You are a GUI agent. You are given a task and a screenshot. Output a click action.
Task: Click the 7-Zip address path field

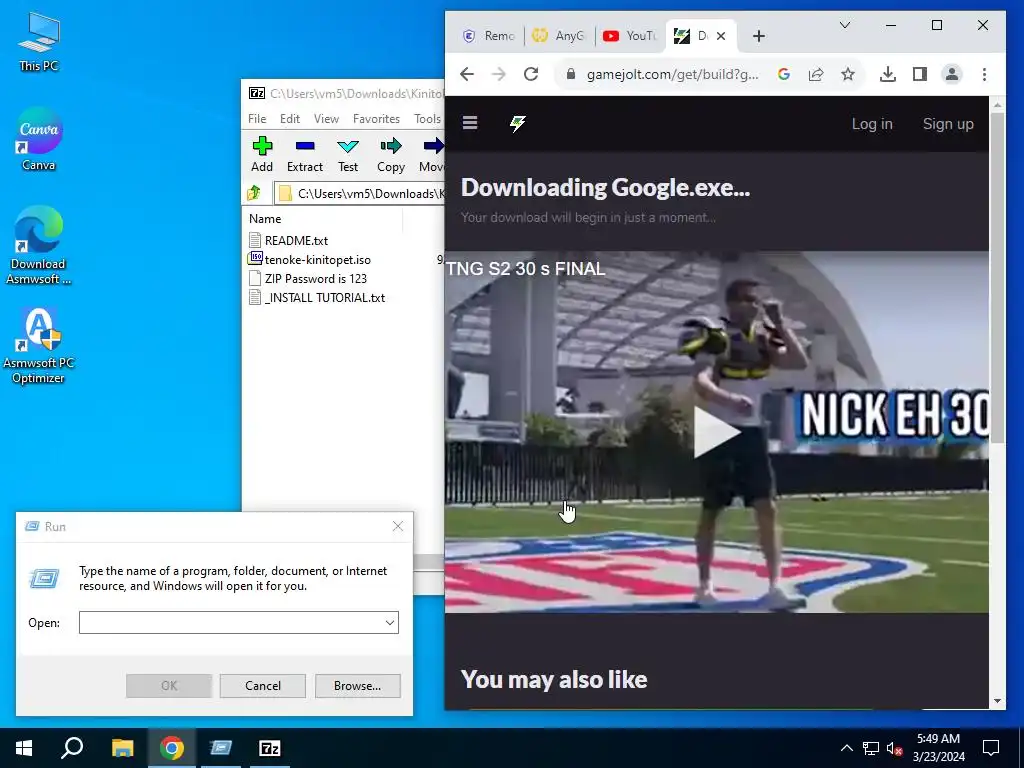tap(359, 193)
